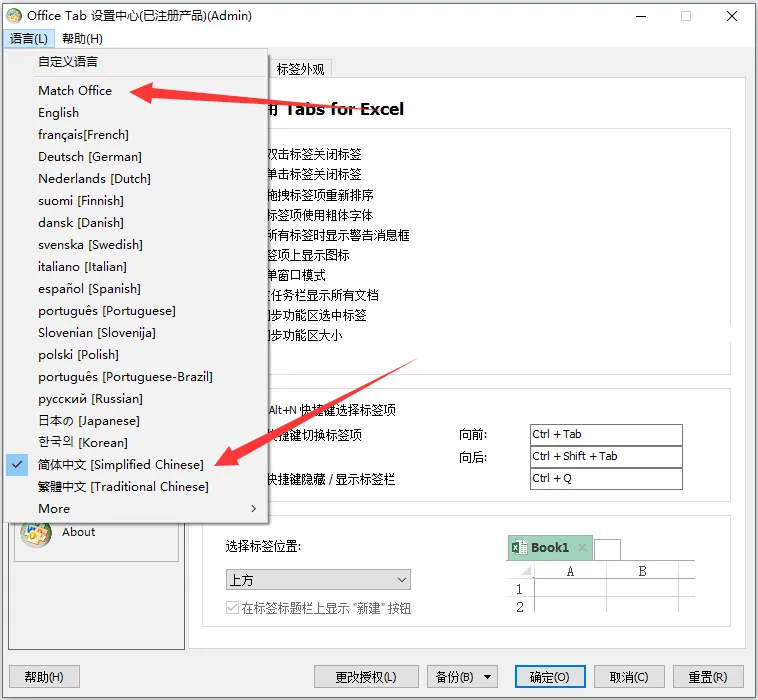758x700 pixels.
Task: Click row 1 header in preview grid
Action: 519,589
